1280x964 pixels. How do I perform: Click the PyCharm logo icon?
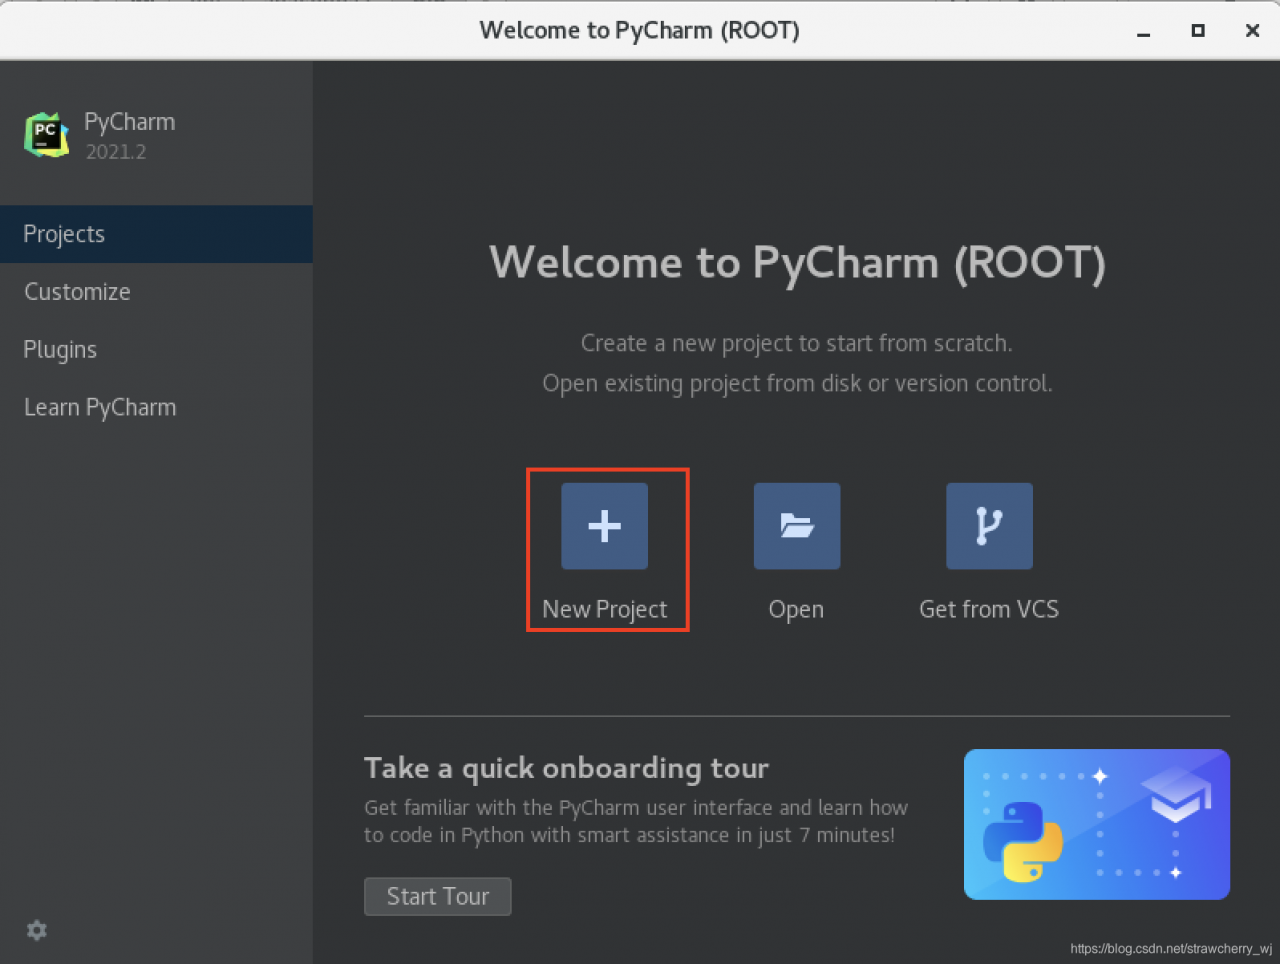pos(46,135)
